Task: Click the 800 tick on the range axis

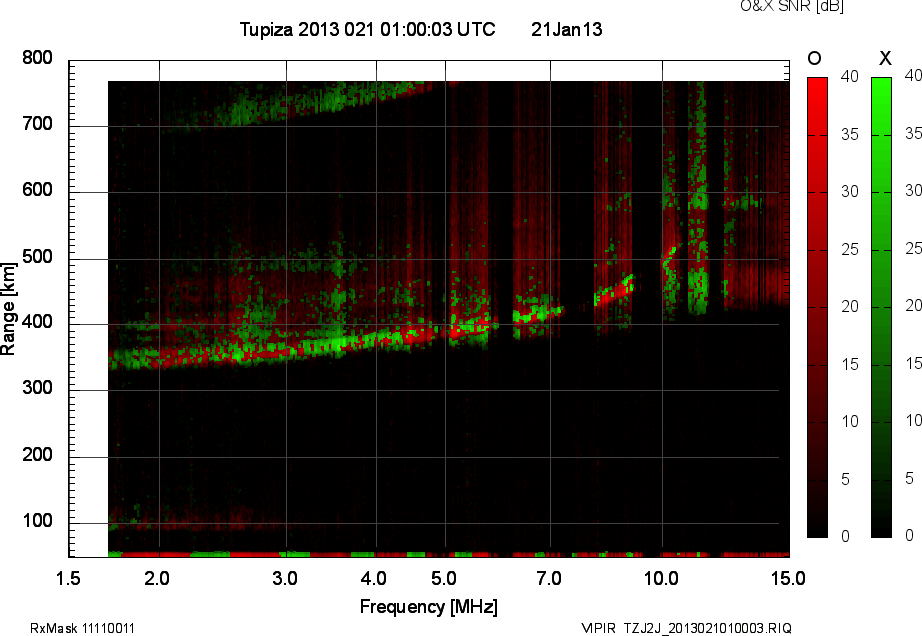Action: point(37,58)
